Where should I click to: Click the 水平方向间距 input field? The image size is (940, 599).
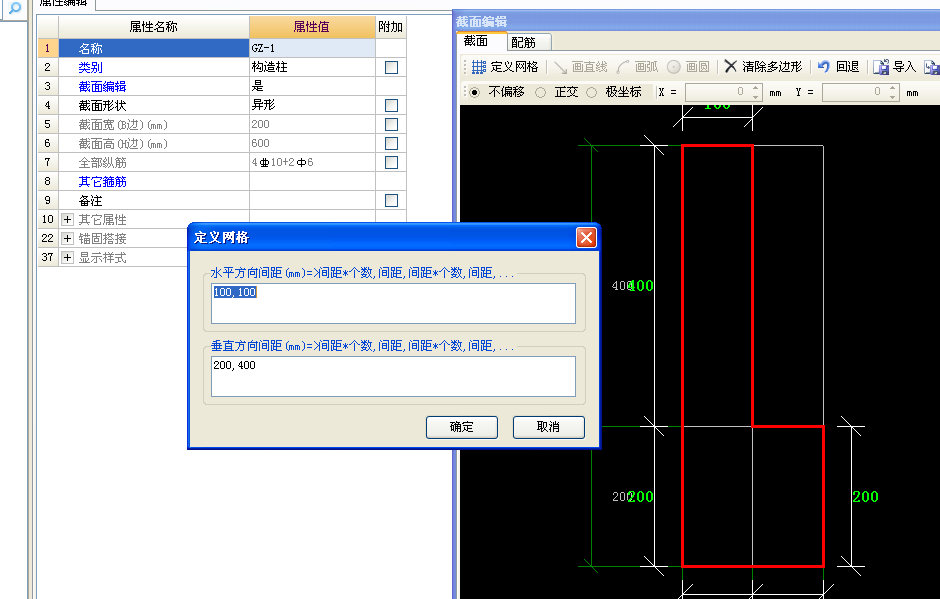pyautogui.click(x=393, y=303)
